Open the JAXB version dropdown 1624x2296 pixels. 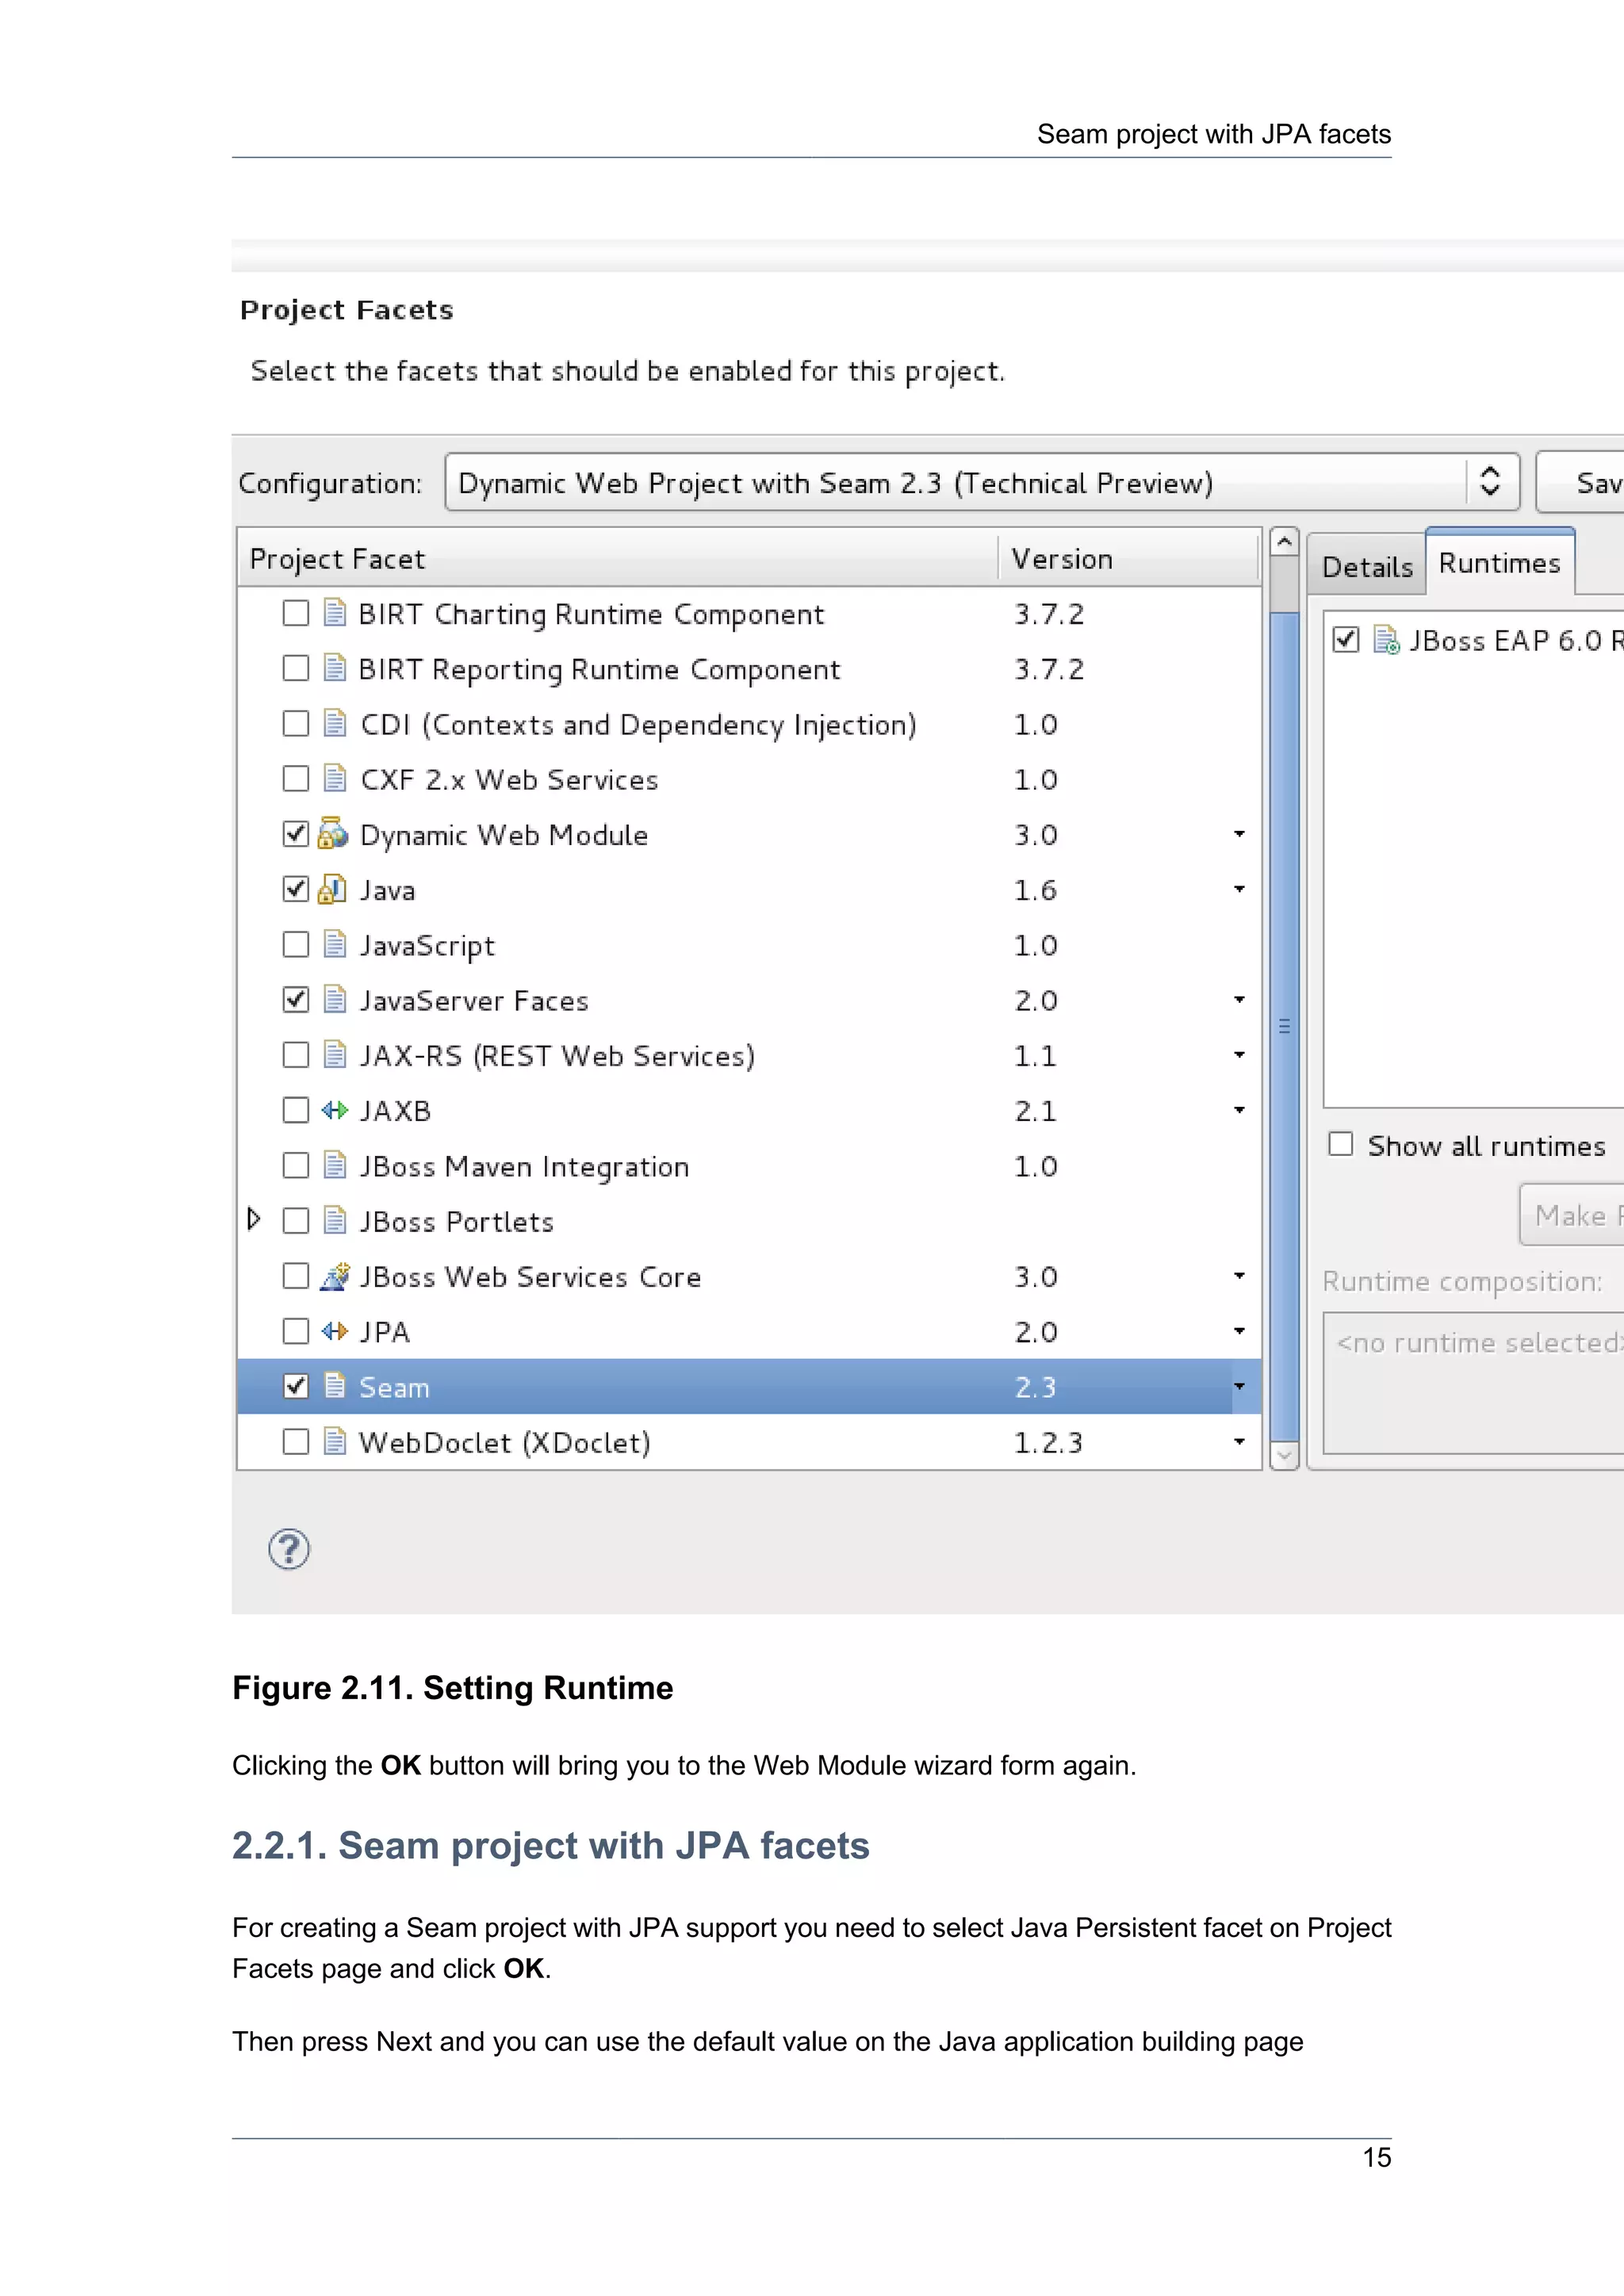click(1239, 1110)
